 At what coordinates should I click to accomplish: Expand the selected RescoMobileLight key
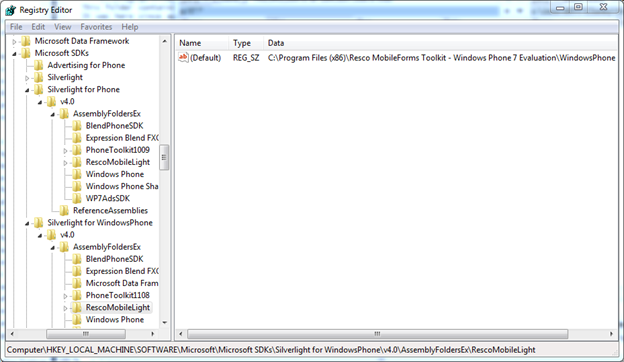(65, 308)
